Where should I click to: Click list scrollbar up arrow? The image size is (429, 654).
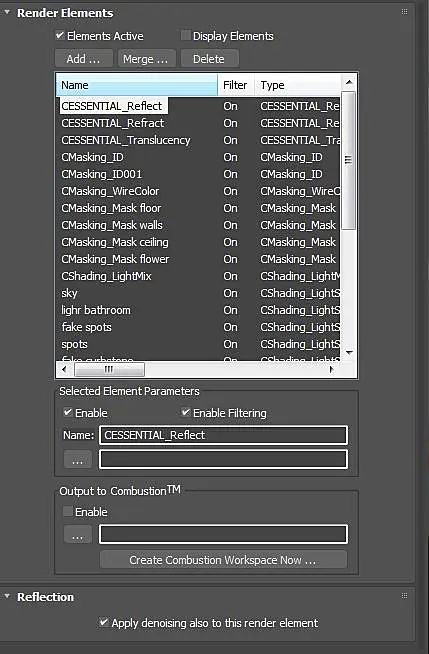tap(349, 82)
